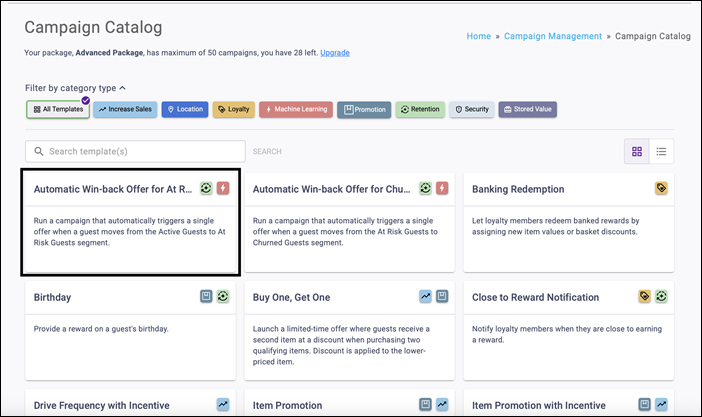Screen dimensions: 702x417
Task: Select the Location category filter
Action: tap(185, 109)
